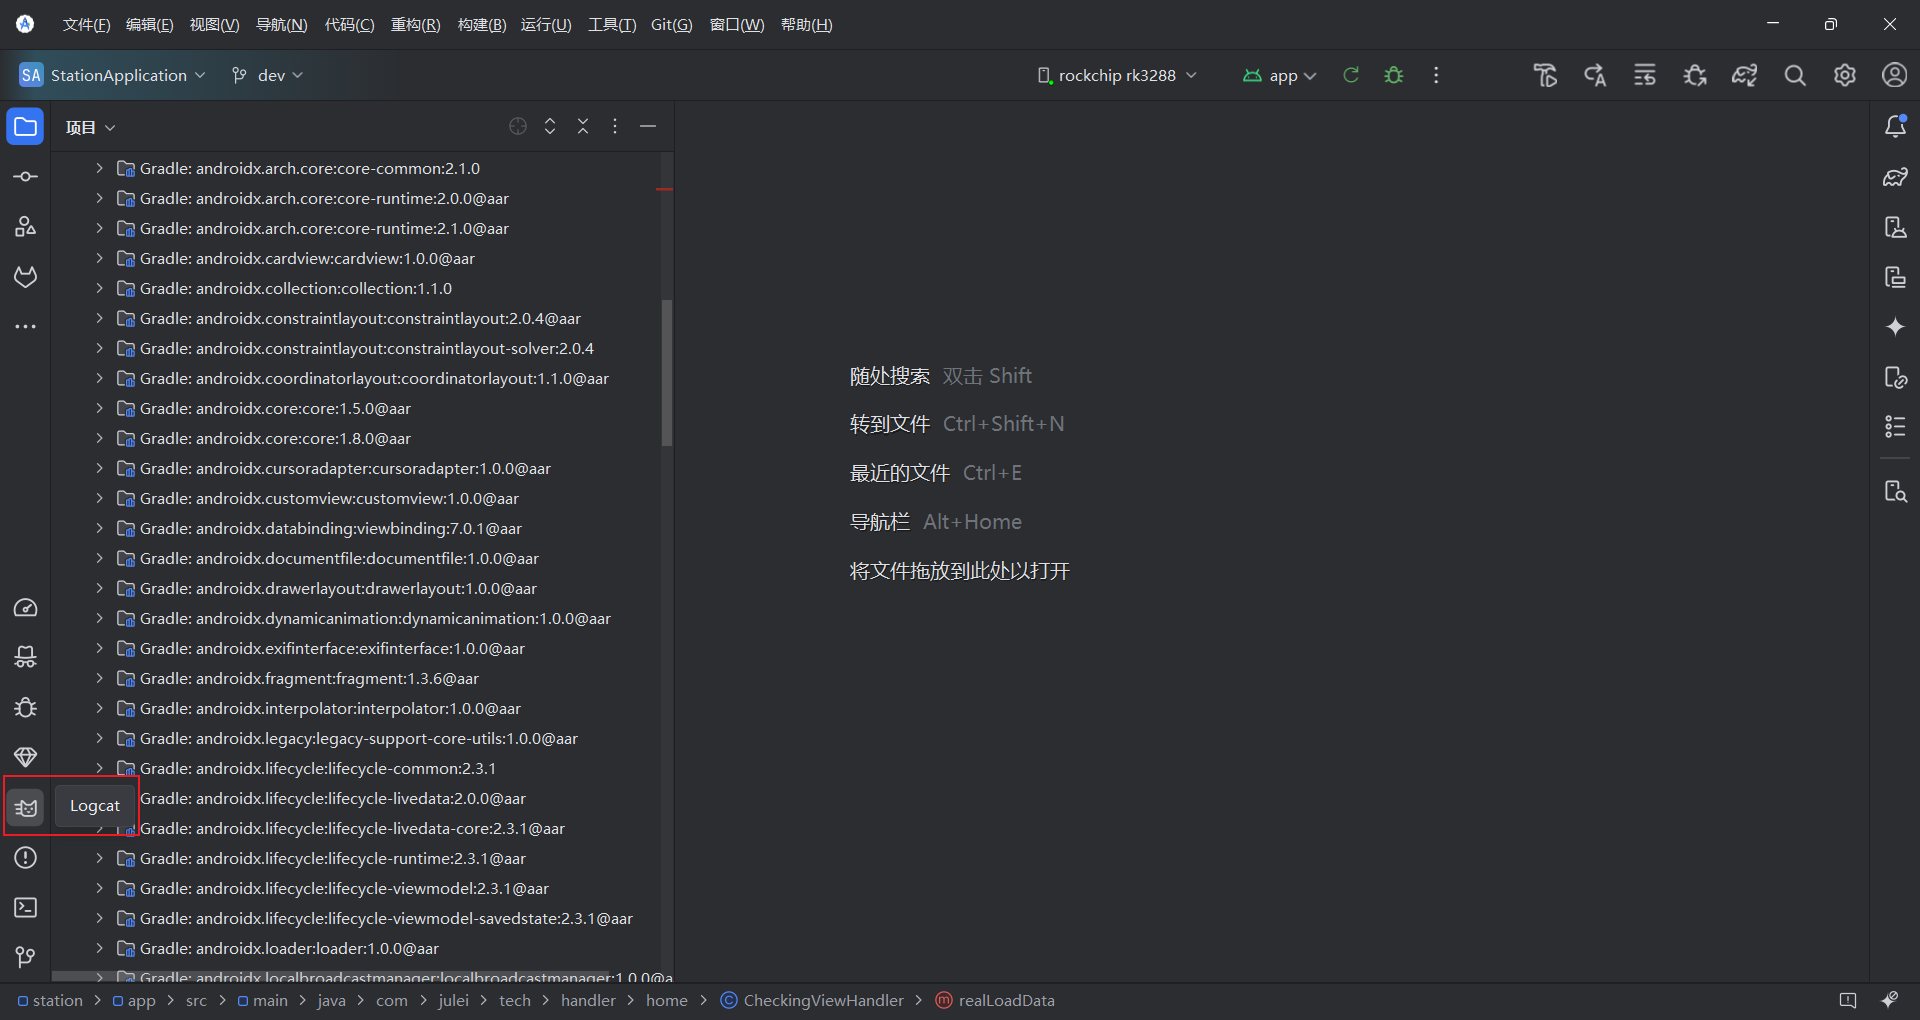Image resolution: width=1920 pixels, height=1020 pixels.
Task: Click the rerun app green refresh icon
Action: [1351, 75]
